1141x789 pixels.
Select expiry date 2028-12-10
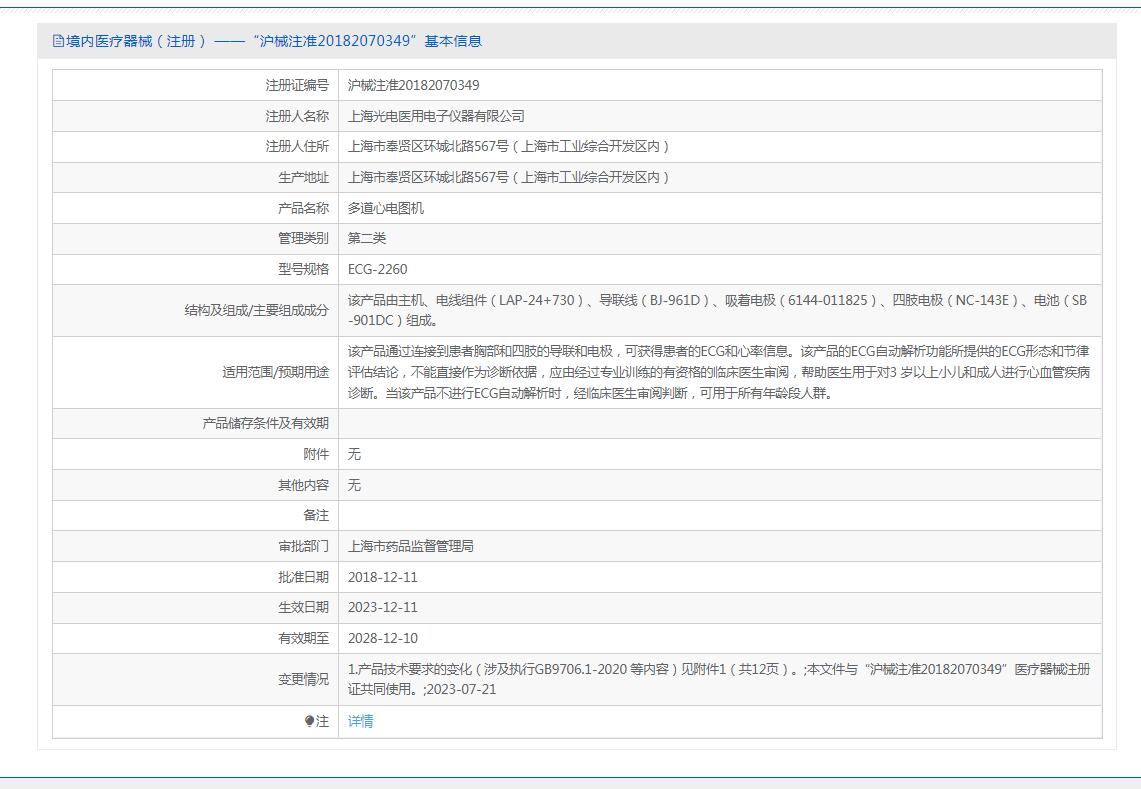pyautogui.click(x=382, y=638)
